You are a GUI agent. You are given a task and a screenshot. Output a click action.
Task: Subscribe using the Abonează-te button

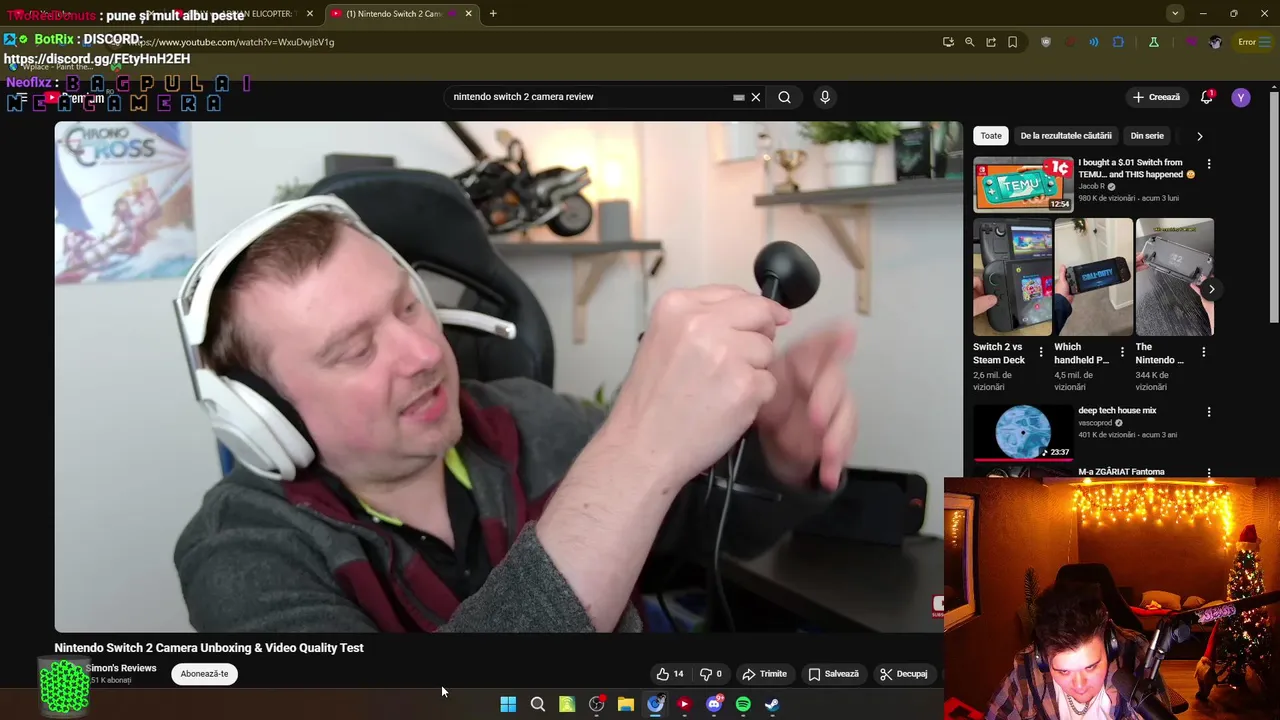pos(205,674)
